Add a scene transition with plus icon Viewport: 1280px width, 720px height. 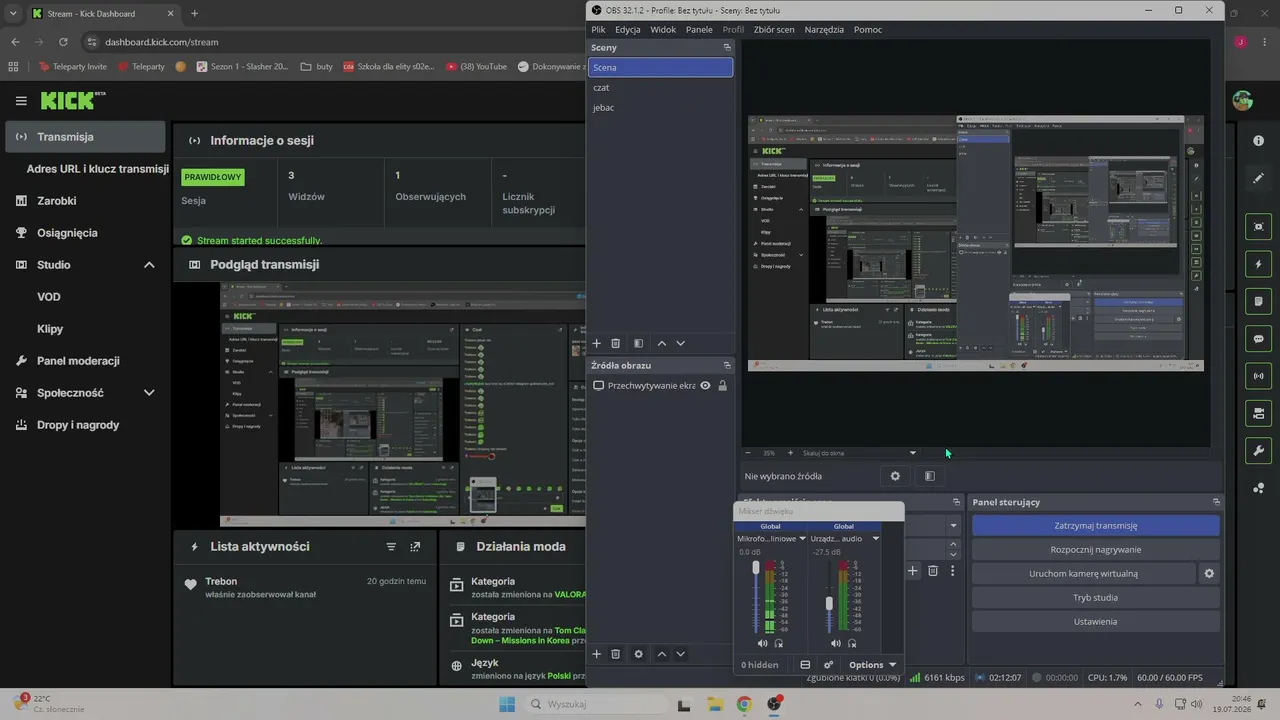(x=913, y=571)
